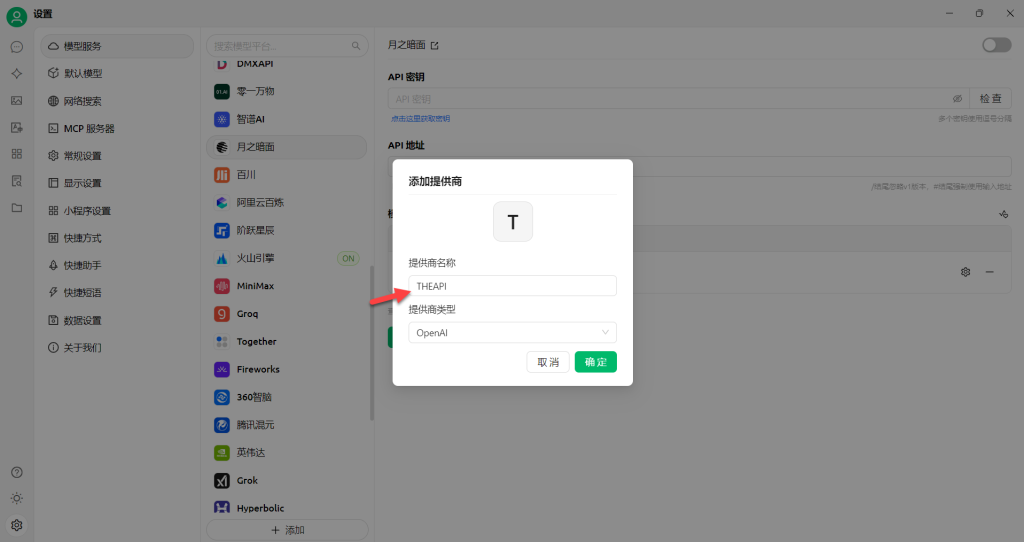Select the Fireworks provider
The width and height of the screenshot is (1024, 542).
[287, 369]
